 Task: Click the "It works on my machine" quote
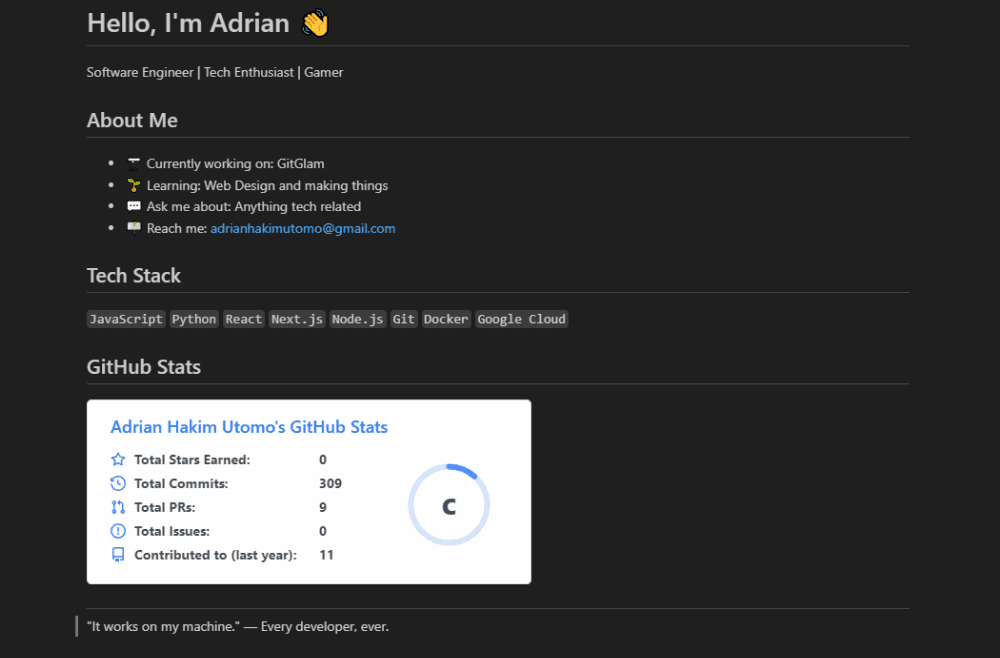coord(238,627)
